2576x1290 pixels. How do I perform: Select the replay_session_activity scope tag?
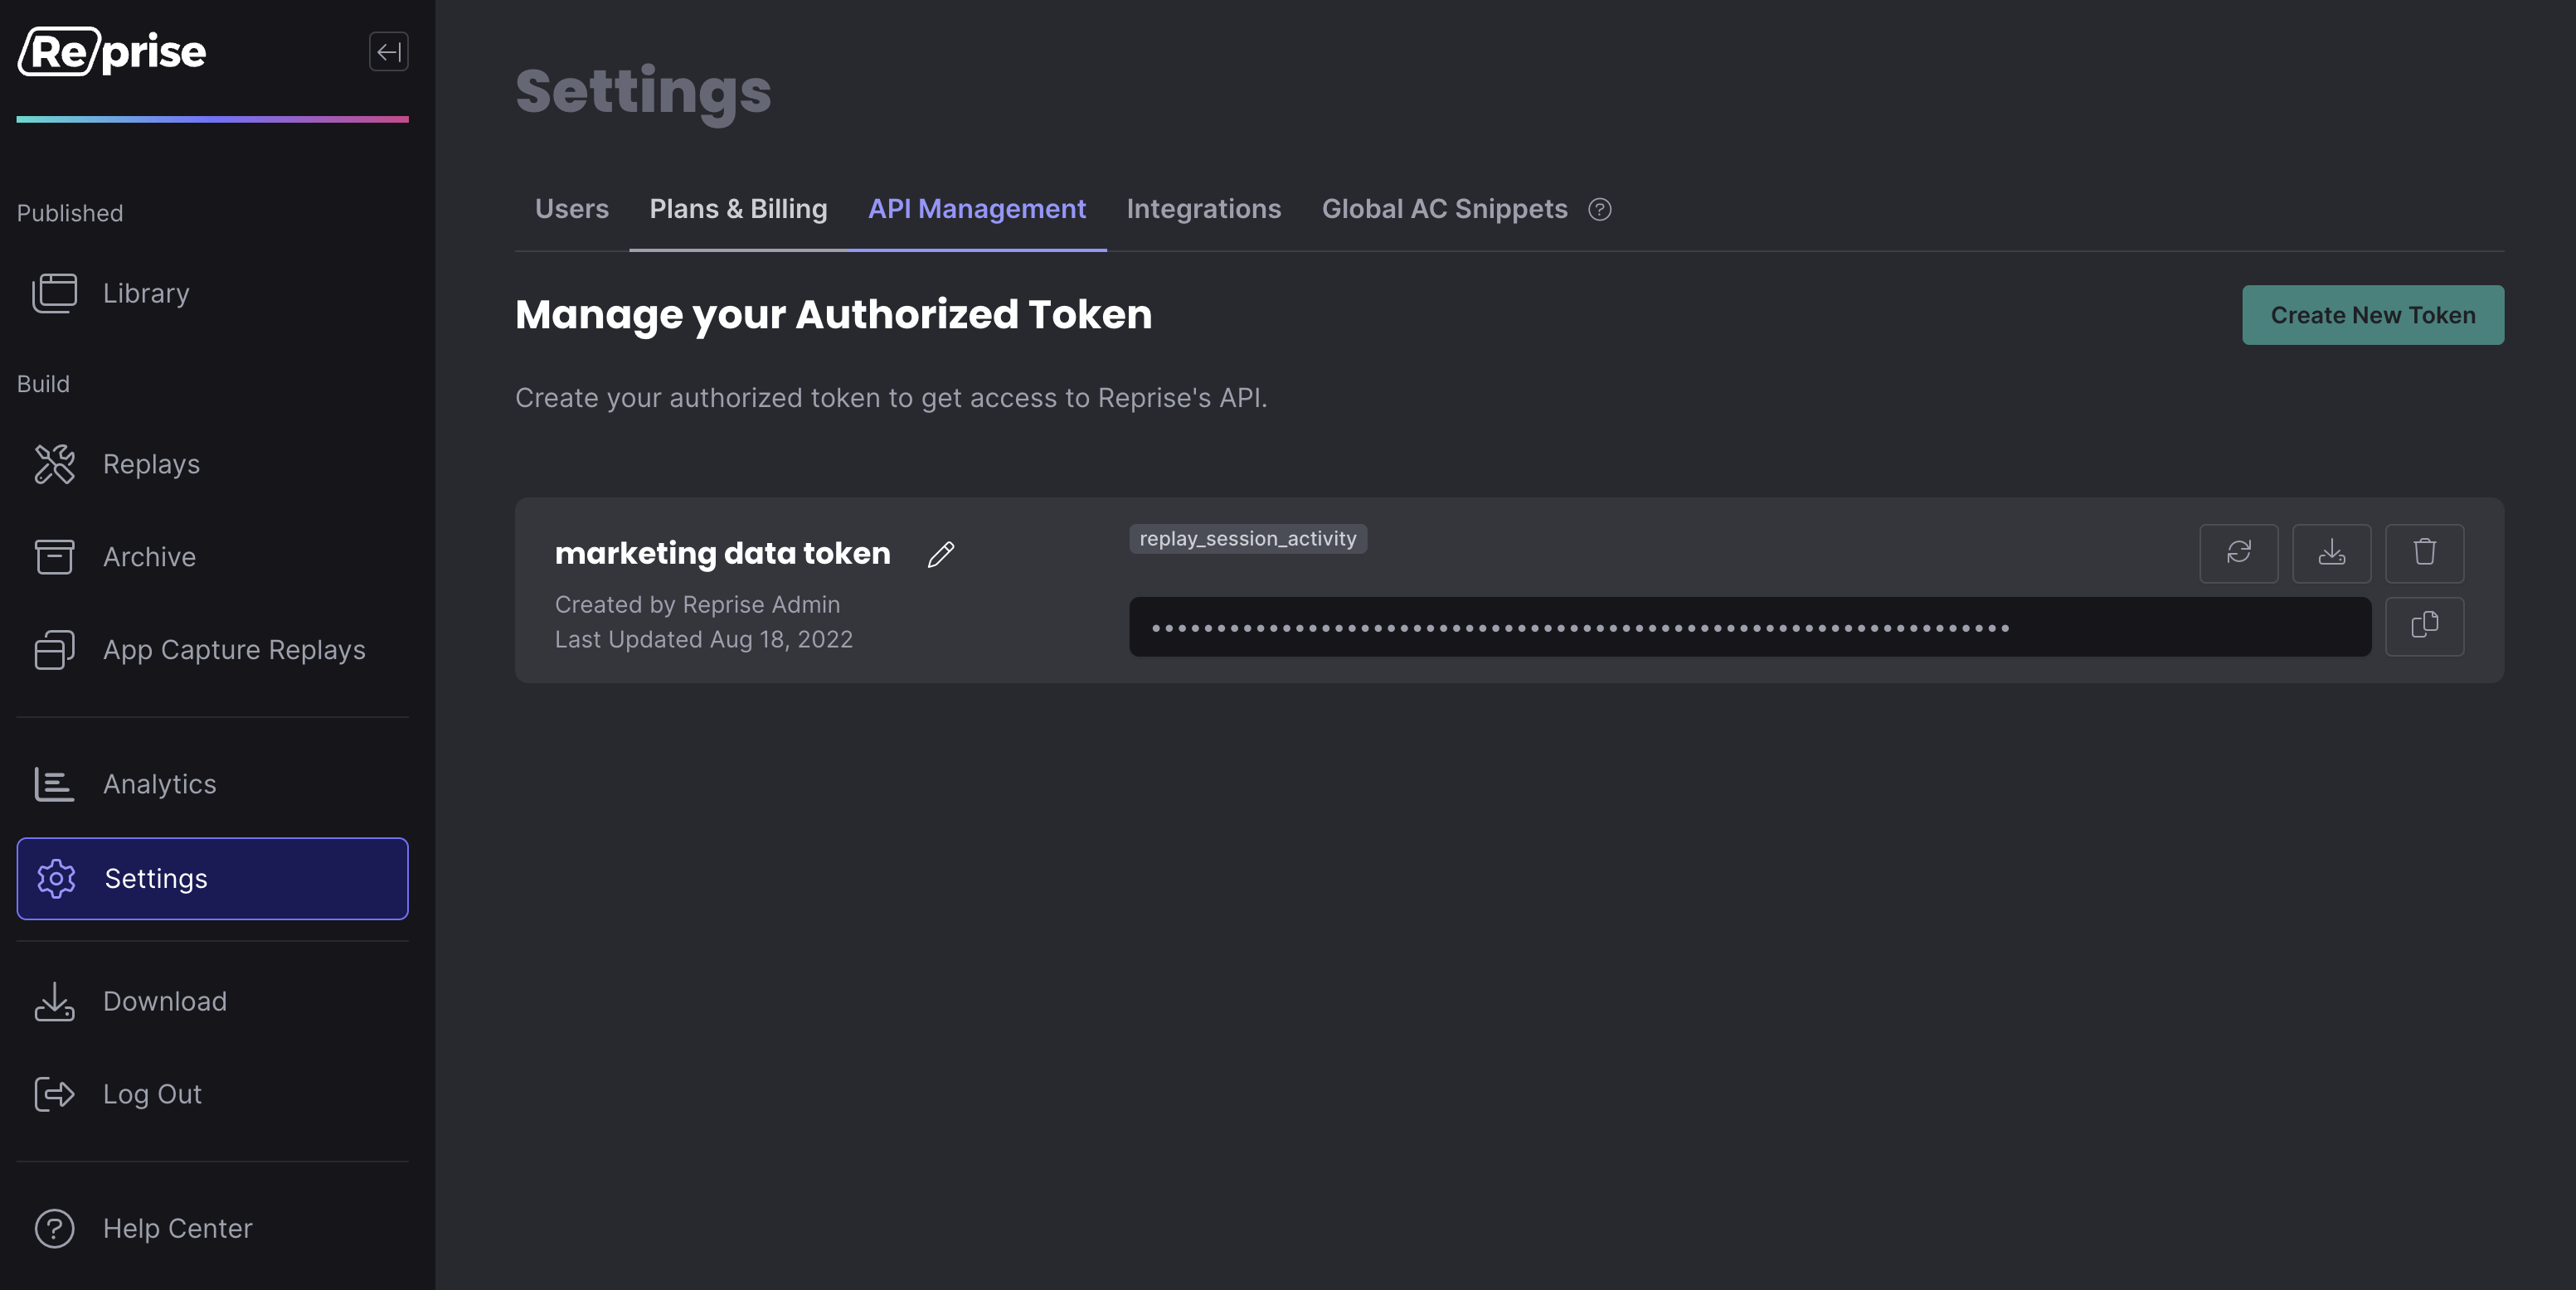1247,539
